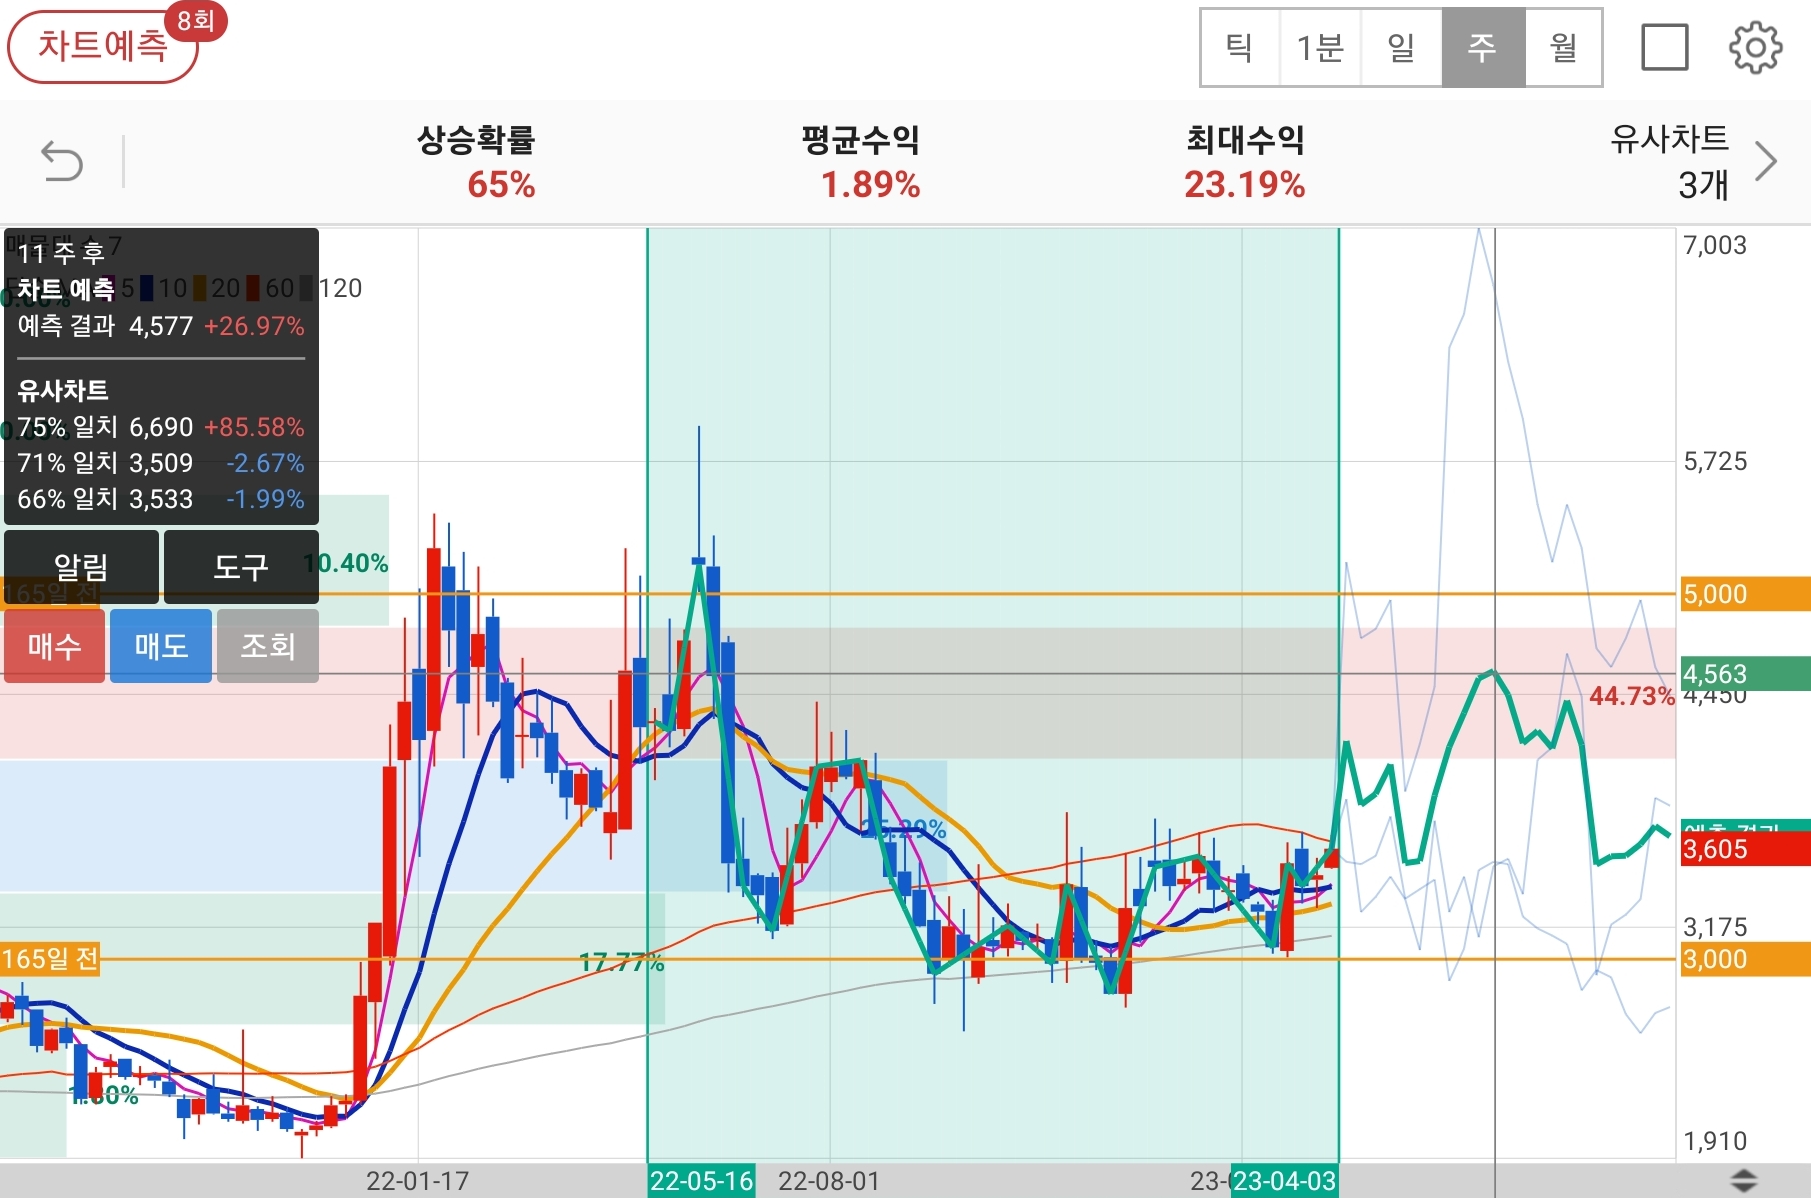This screenshot has width=1811, height=1198.
Task: Select the 22-05-16 start date marker
Action: coord(701,1181)
